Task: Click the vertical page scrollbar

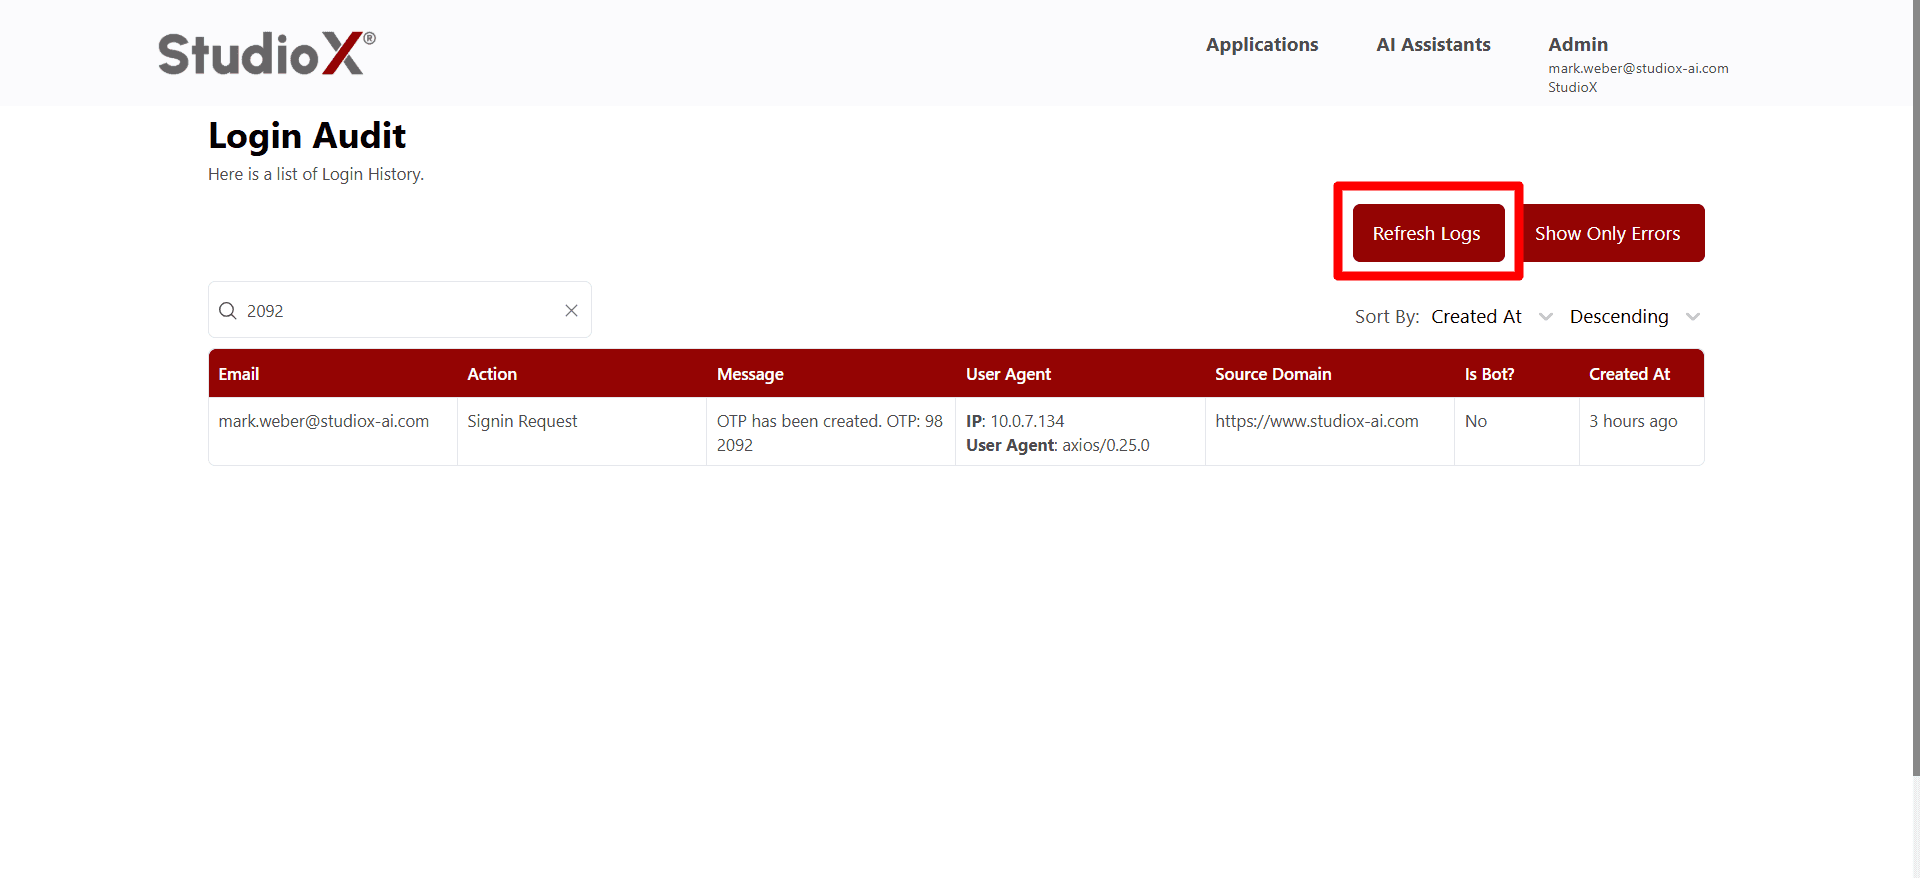Action: coord(1915,388)
